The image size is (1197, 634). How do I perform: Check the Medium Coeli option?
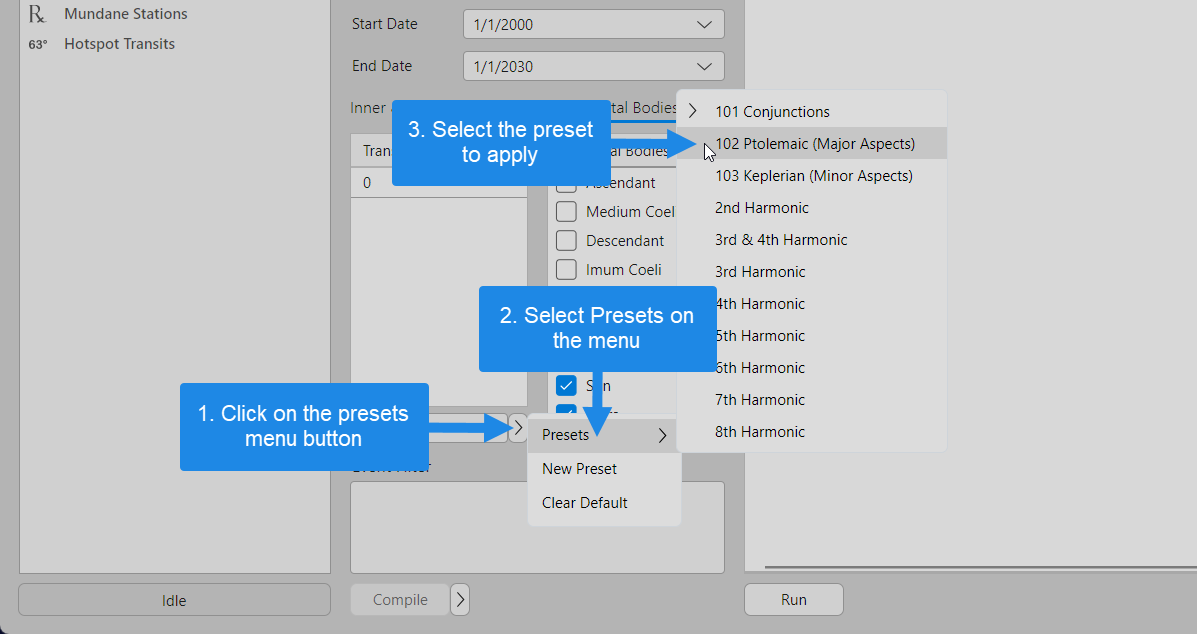click(x=565, y=211)
